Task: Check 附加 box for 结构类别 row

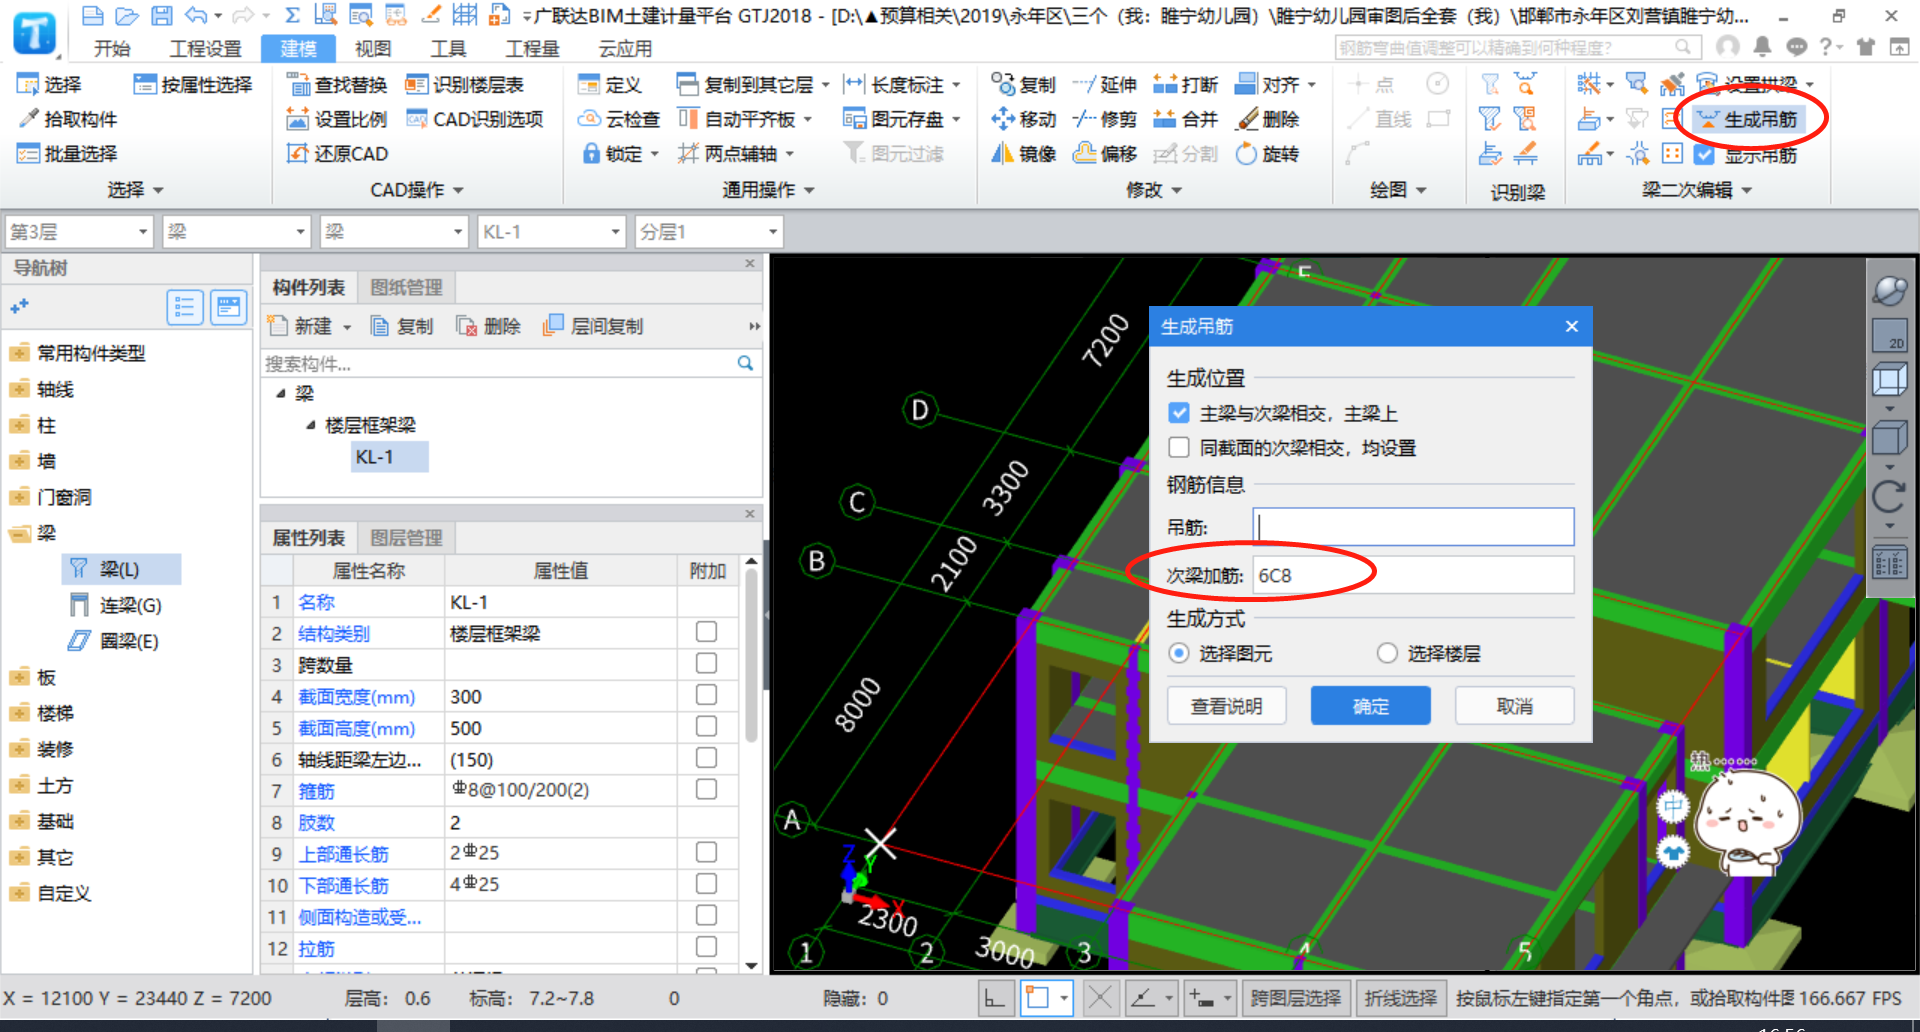Action: coord(706,632)
